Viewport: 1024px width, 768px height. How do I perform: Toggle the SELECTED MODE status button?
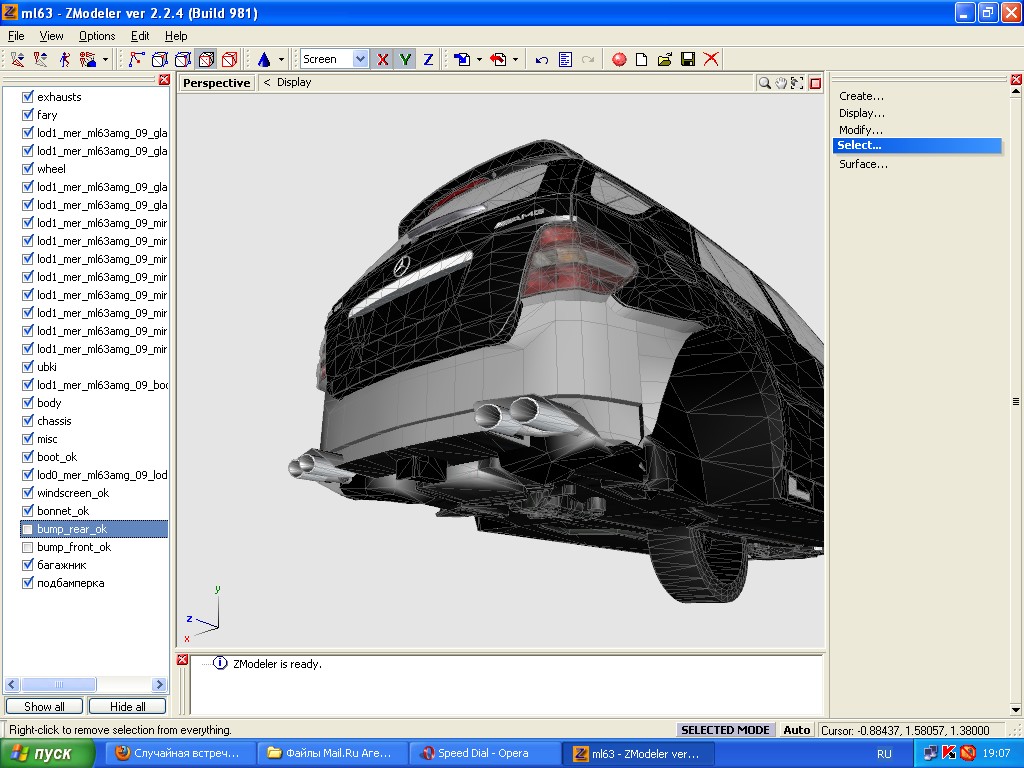coord(725,730)
